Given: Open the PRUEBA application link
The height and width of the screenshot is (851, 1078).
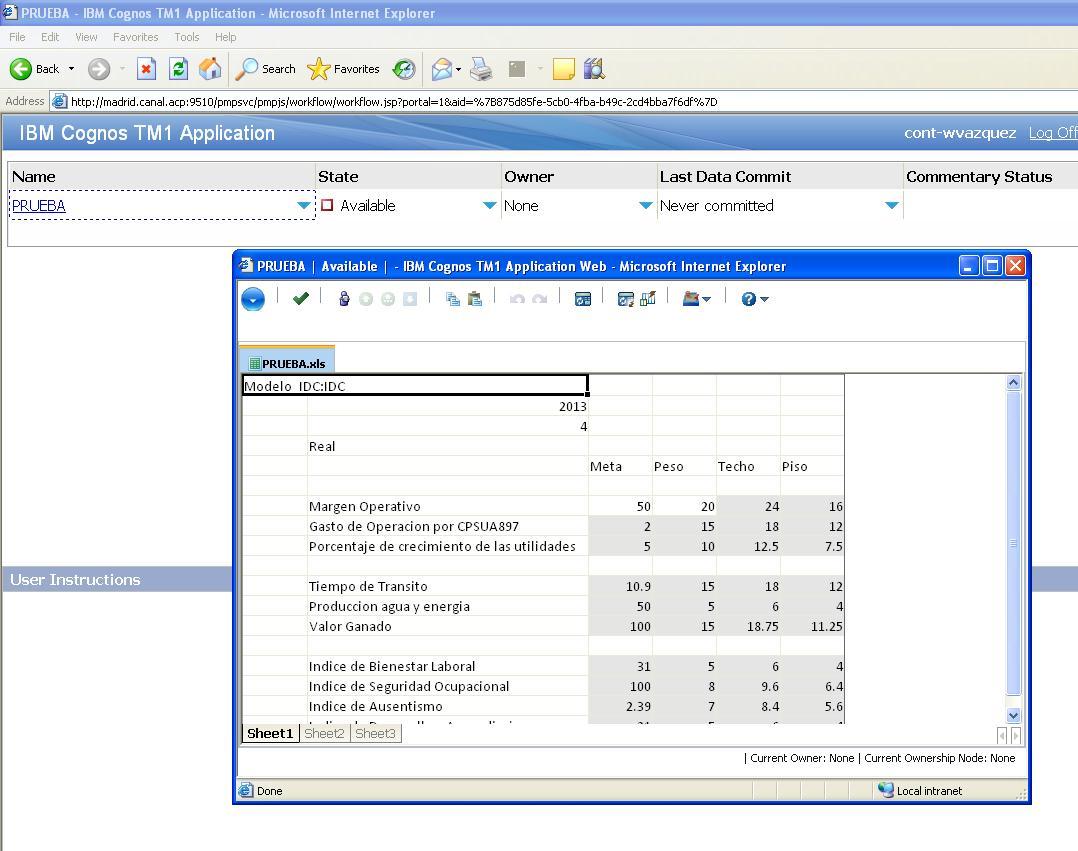Looking at the screenshot, I should point(38,206).
